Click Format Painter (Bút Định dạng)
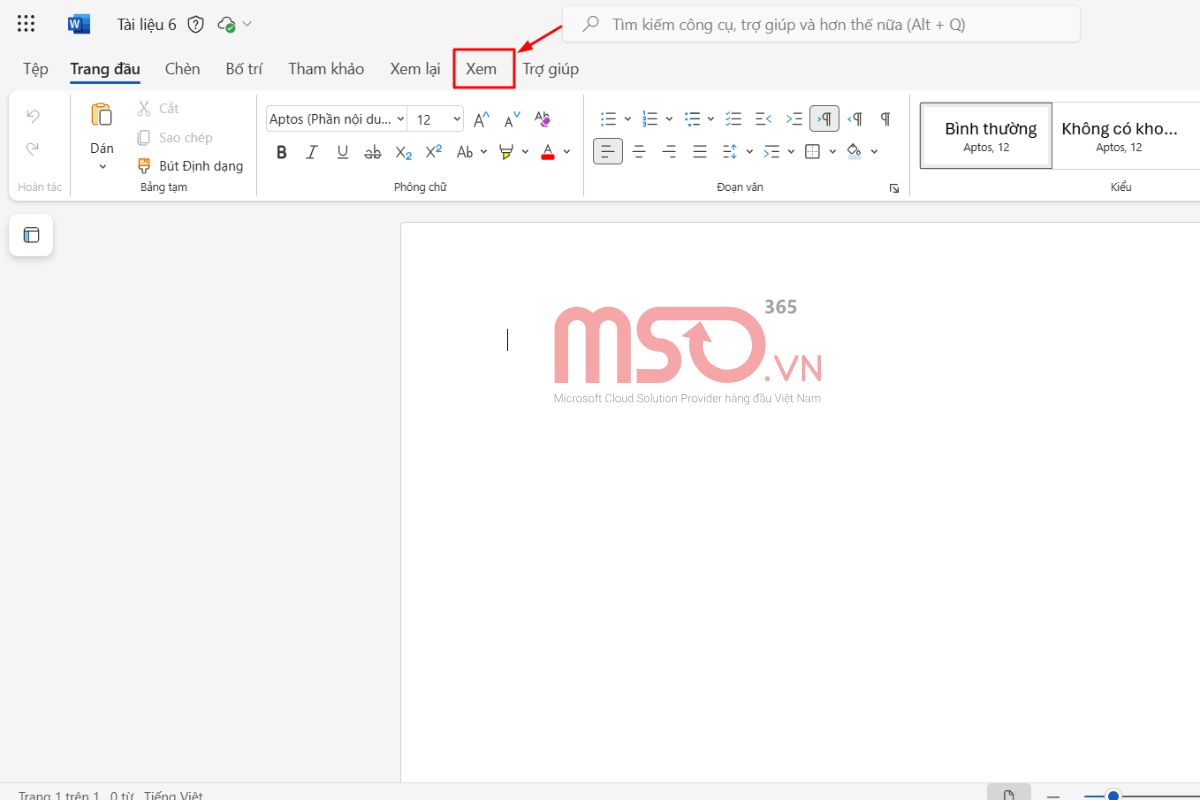 tap(191, 166)
